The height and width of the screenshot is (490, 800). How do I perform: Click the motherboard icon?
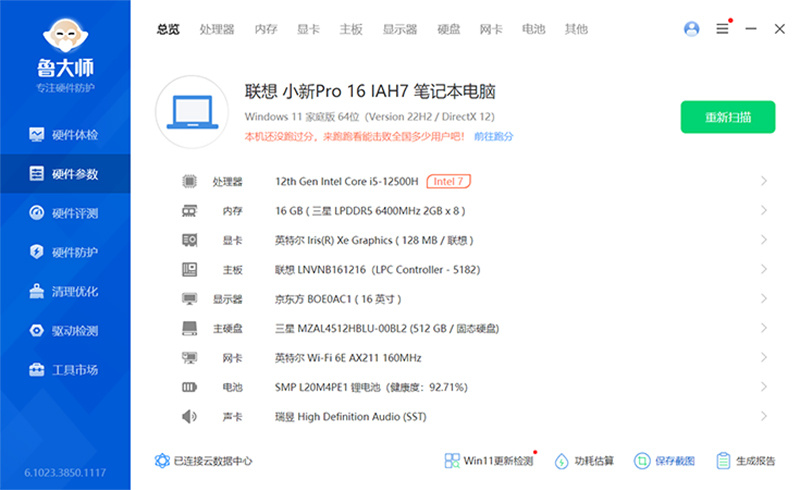click(x=189, y=270)
